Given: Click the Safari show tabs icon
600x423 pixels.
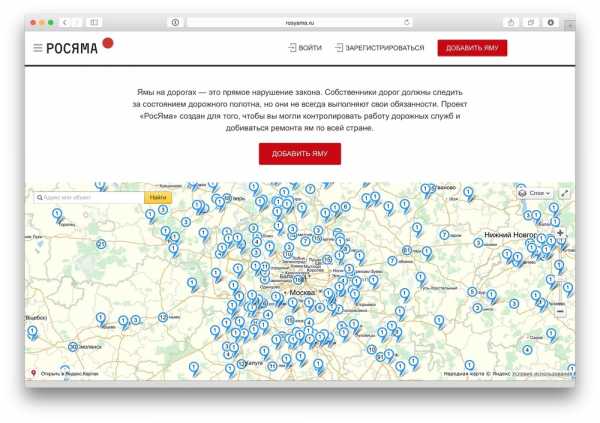Looking at the screenshot, I should coord(531,22).
